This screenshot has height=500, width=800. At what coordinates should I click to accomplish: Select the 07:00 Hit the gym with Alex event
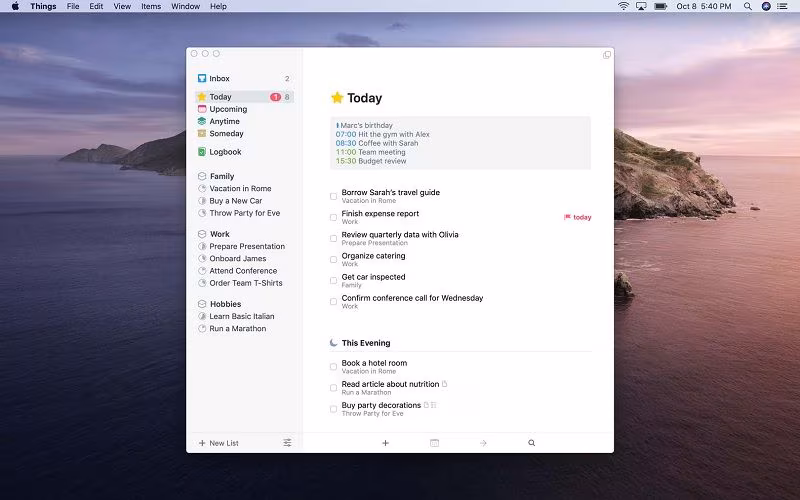[383, 134]
